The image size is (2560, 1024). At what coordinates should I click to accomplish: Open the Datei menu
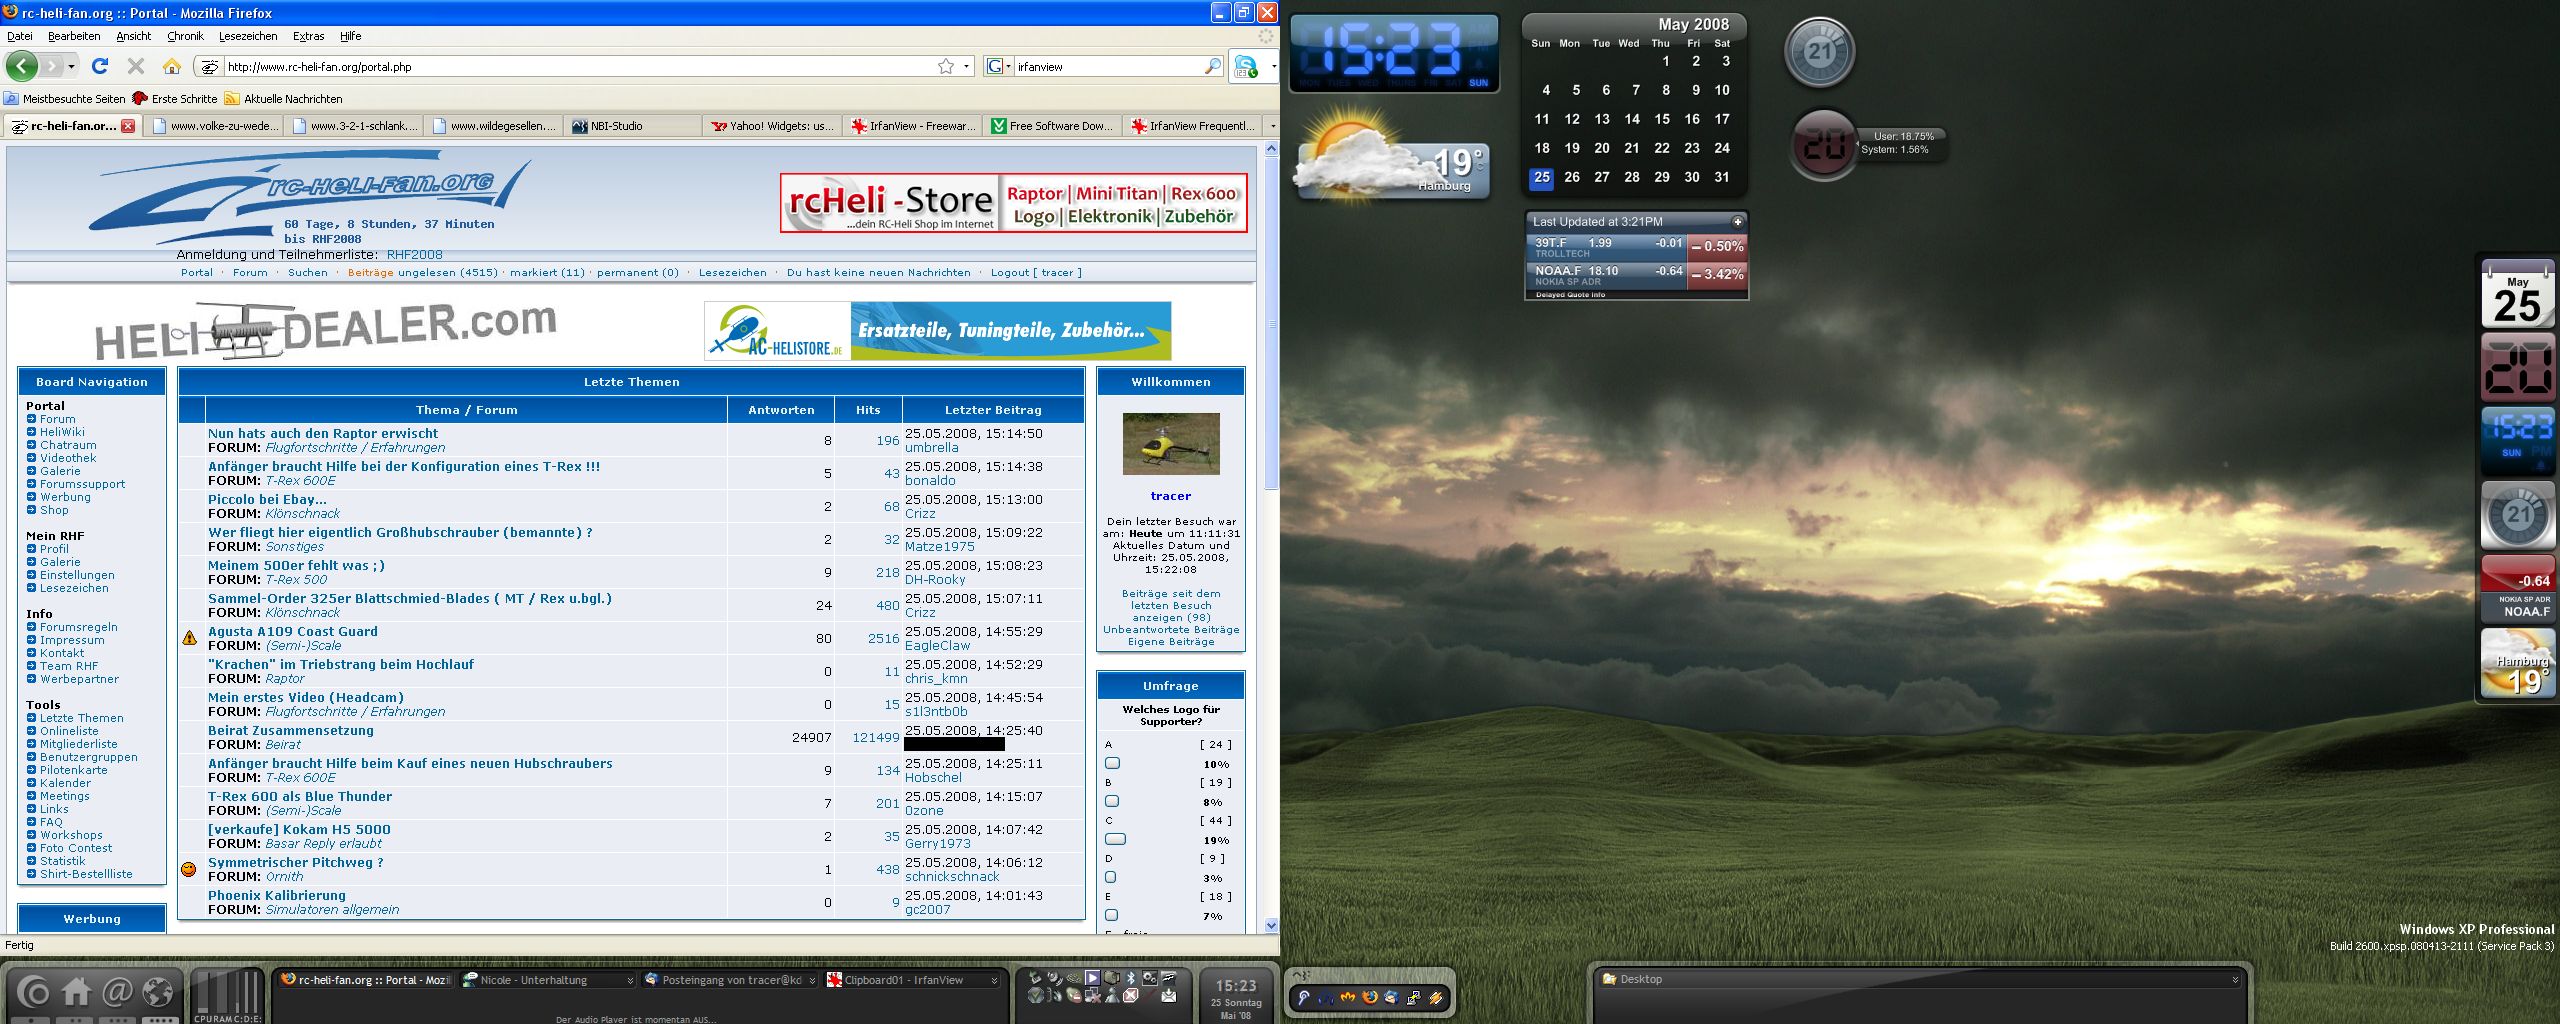click(x=20, y=36)
